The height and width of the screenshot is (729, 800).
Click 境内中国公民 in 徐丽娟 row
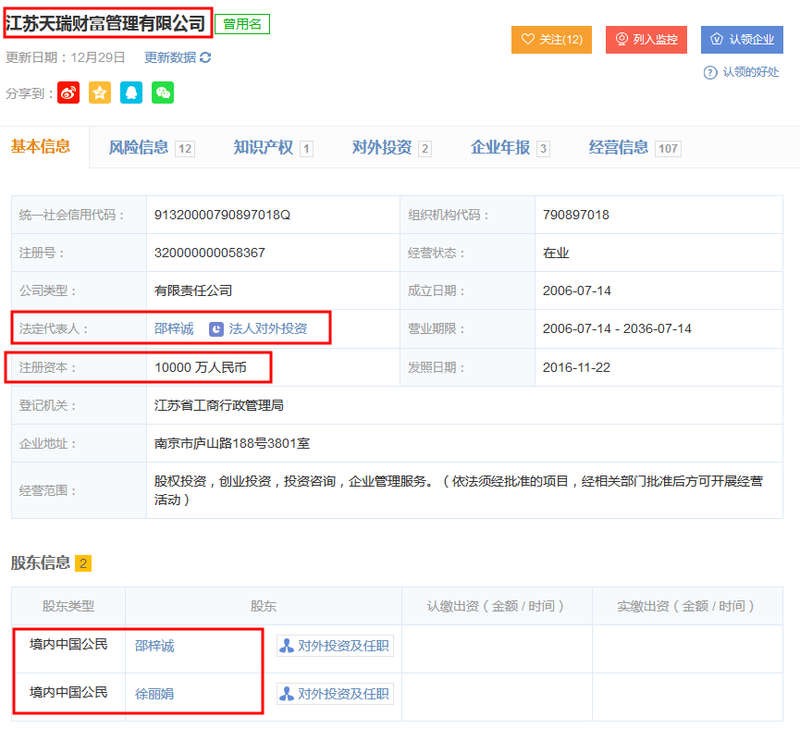point(69,692)
